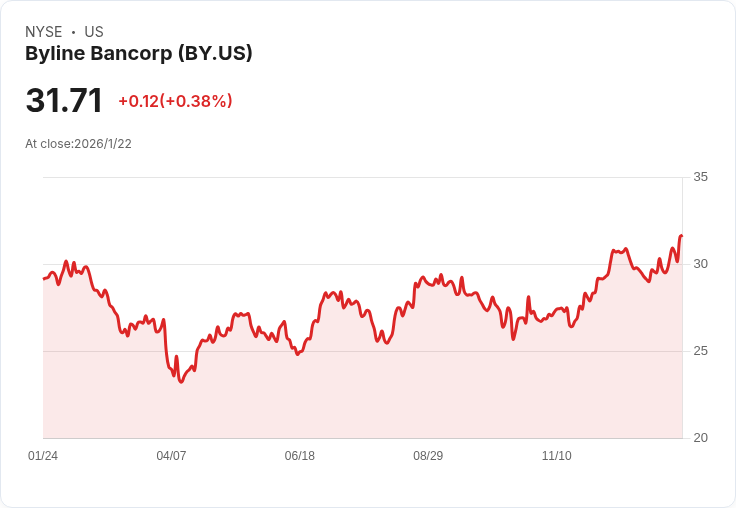Screen dimensions: 736x508
Task: Click the 25 y-axis label
Action: pos(700,351)
